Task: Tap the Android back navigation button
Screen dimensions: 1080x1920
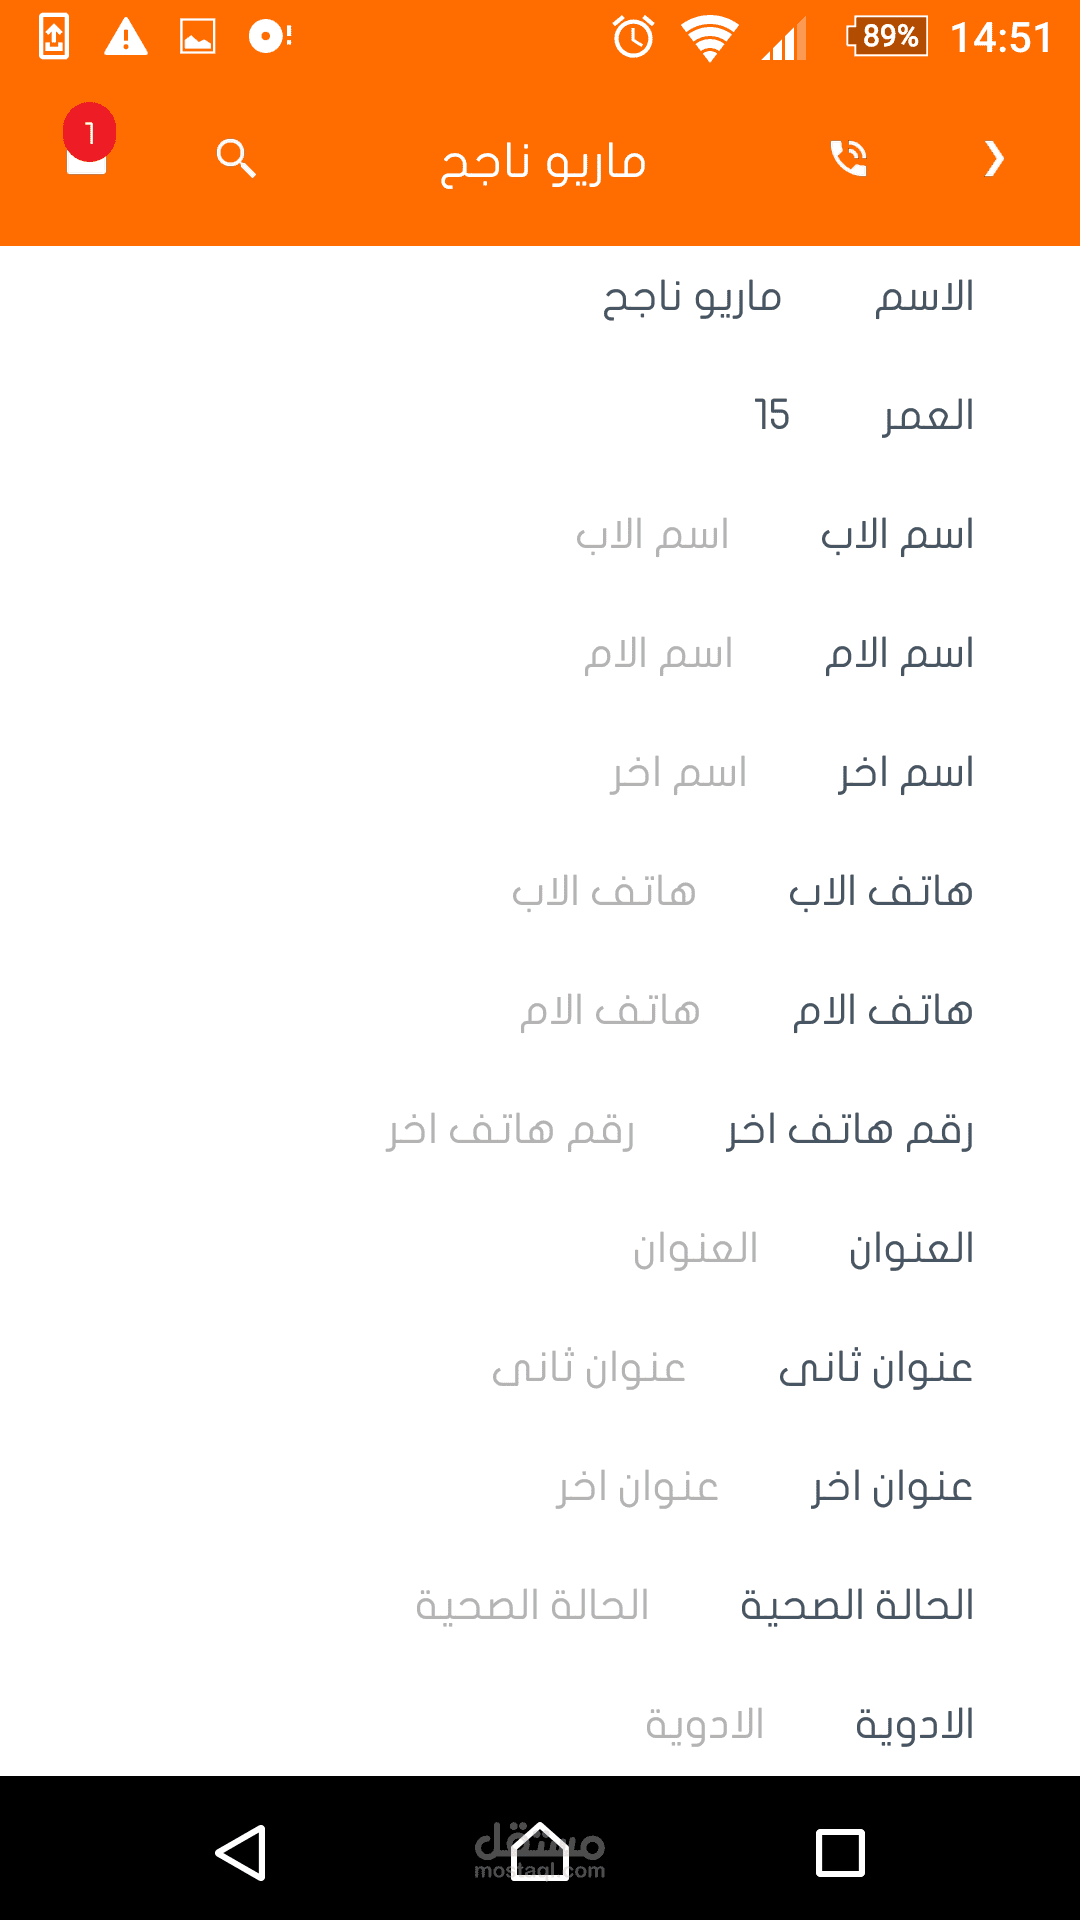Action: click(x=241, y=1852)
